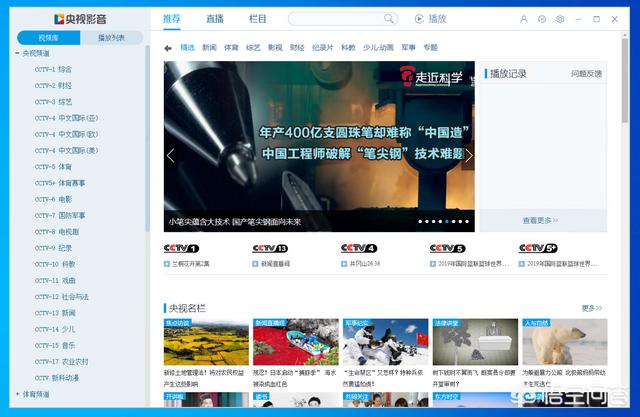The width and height of the screenshot is (640, 417).
Task: Select CCTV-5 体育 channel
Action: pyautogui.click(x=53, y=167)
